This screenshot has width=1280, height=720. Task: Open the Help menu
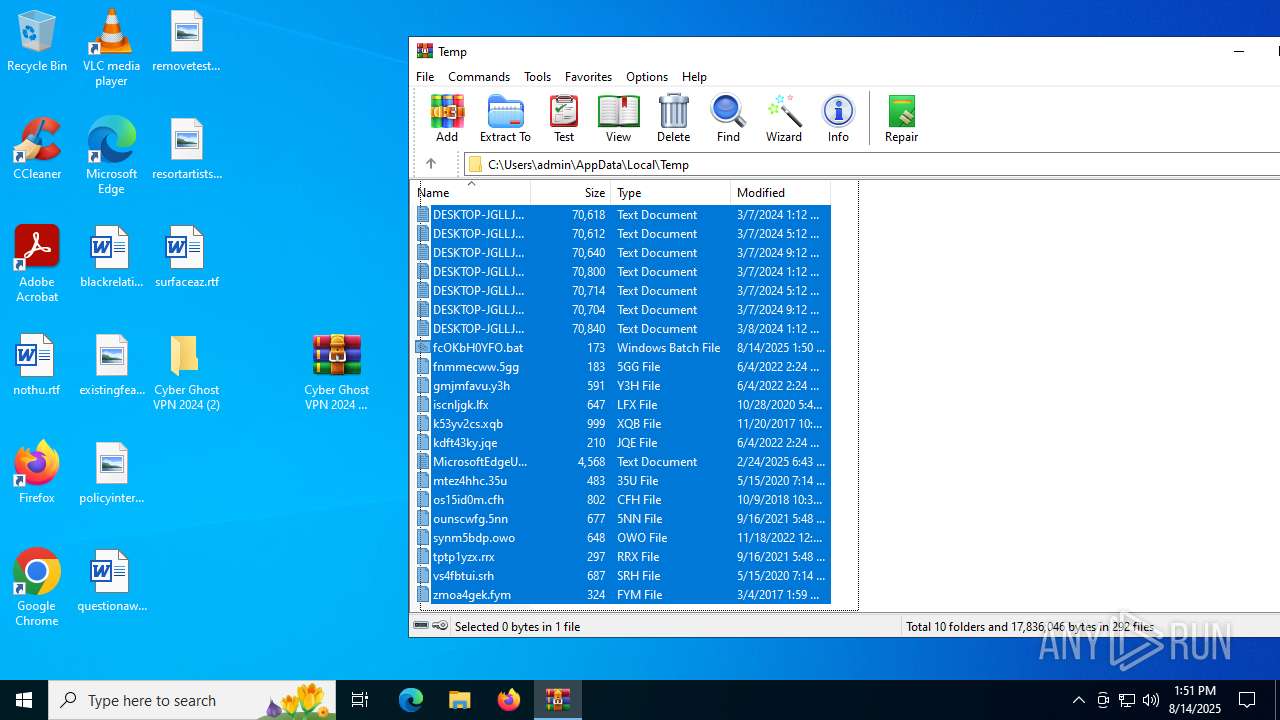pyautogui.click(x=694, y=77)
